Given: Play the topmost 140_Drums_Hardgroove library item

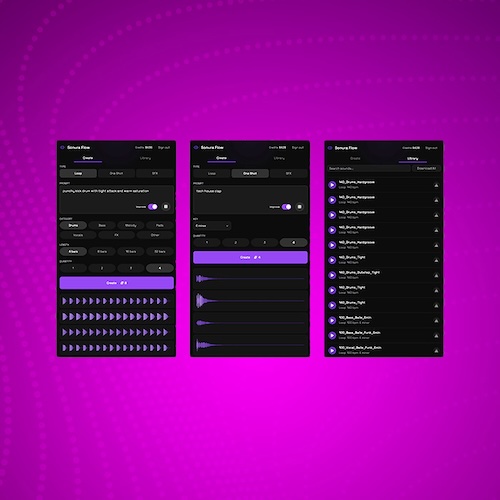Looking at the screenshot, I should click(332, 185).
